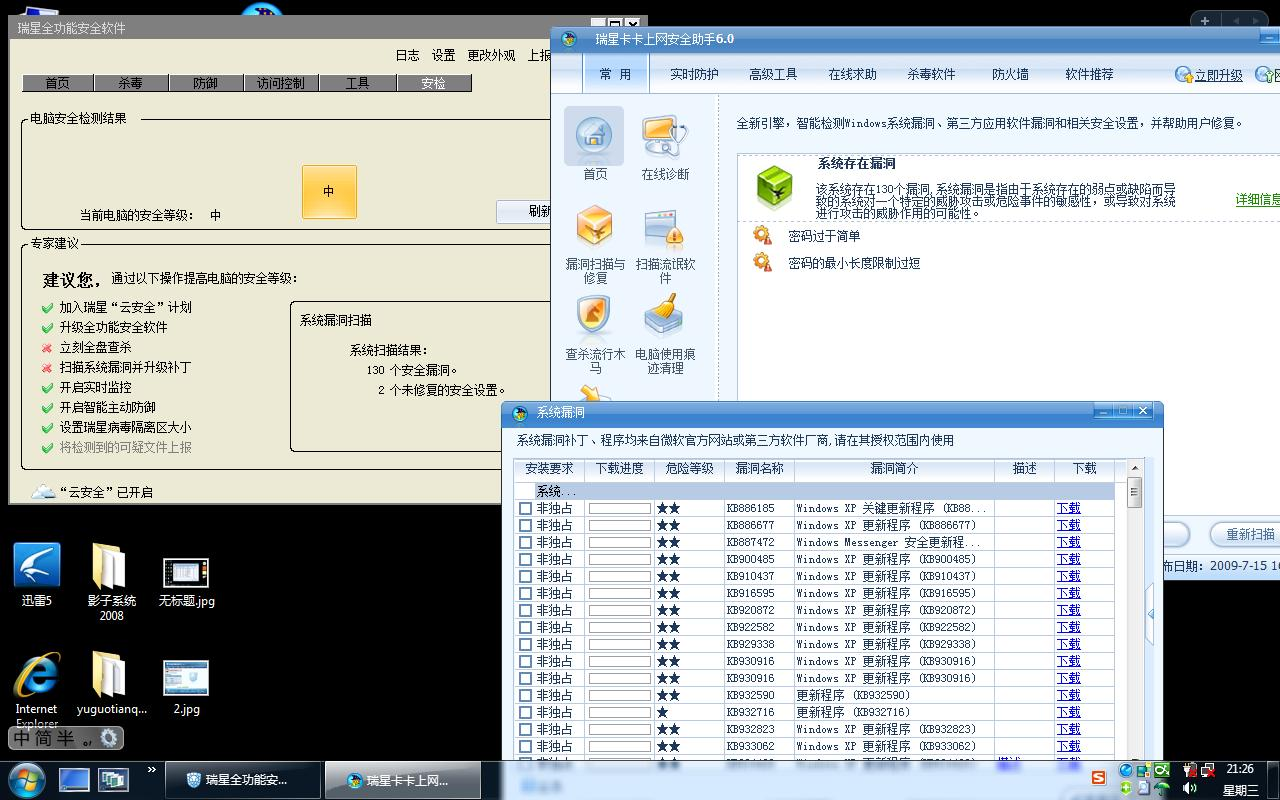Screen dimensions: 1280x800
Task: Click the gear icon beside 密码过于简单
Action: click(762, 235)
